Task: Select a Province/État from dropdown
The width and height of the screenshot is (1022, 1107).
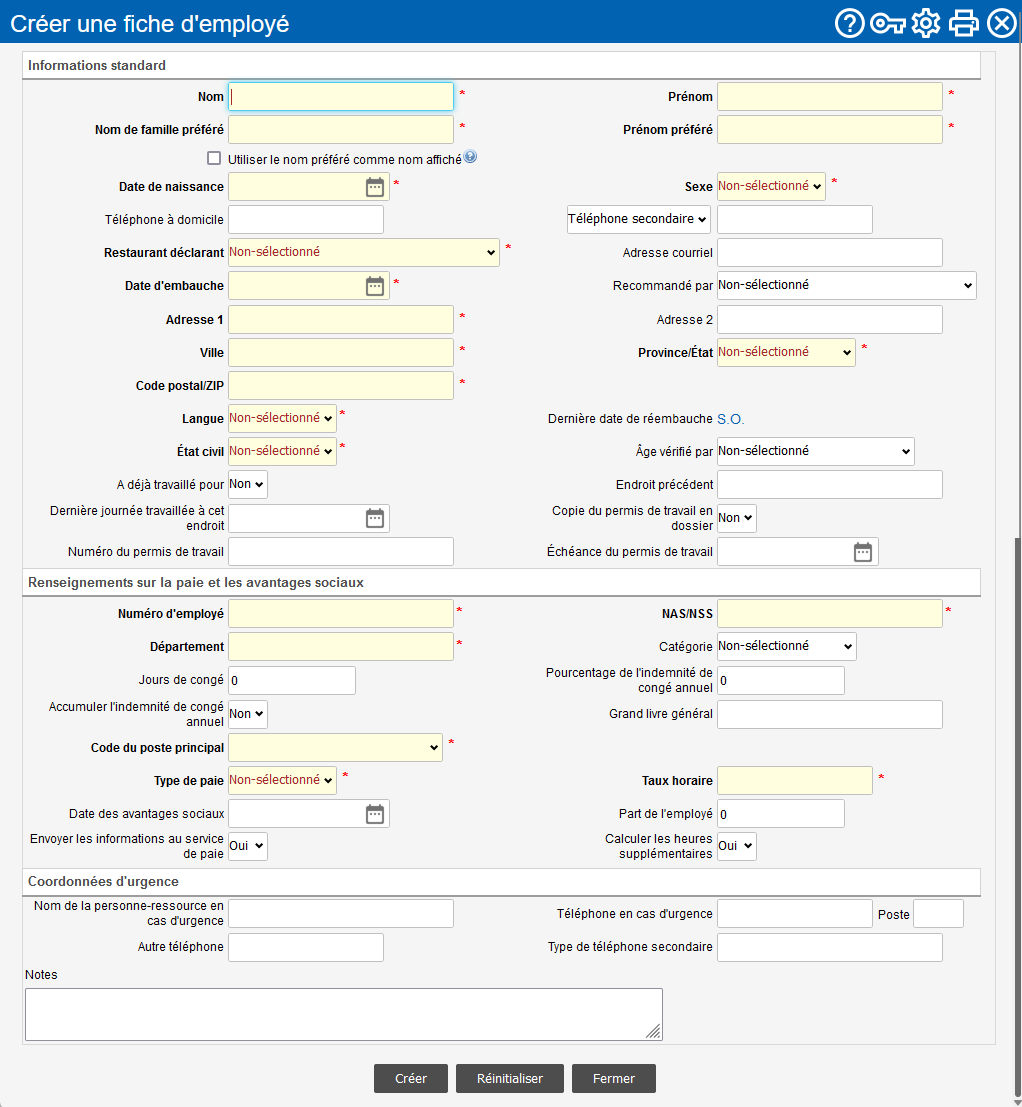Action: point(786,352)
